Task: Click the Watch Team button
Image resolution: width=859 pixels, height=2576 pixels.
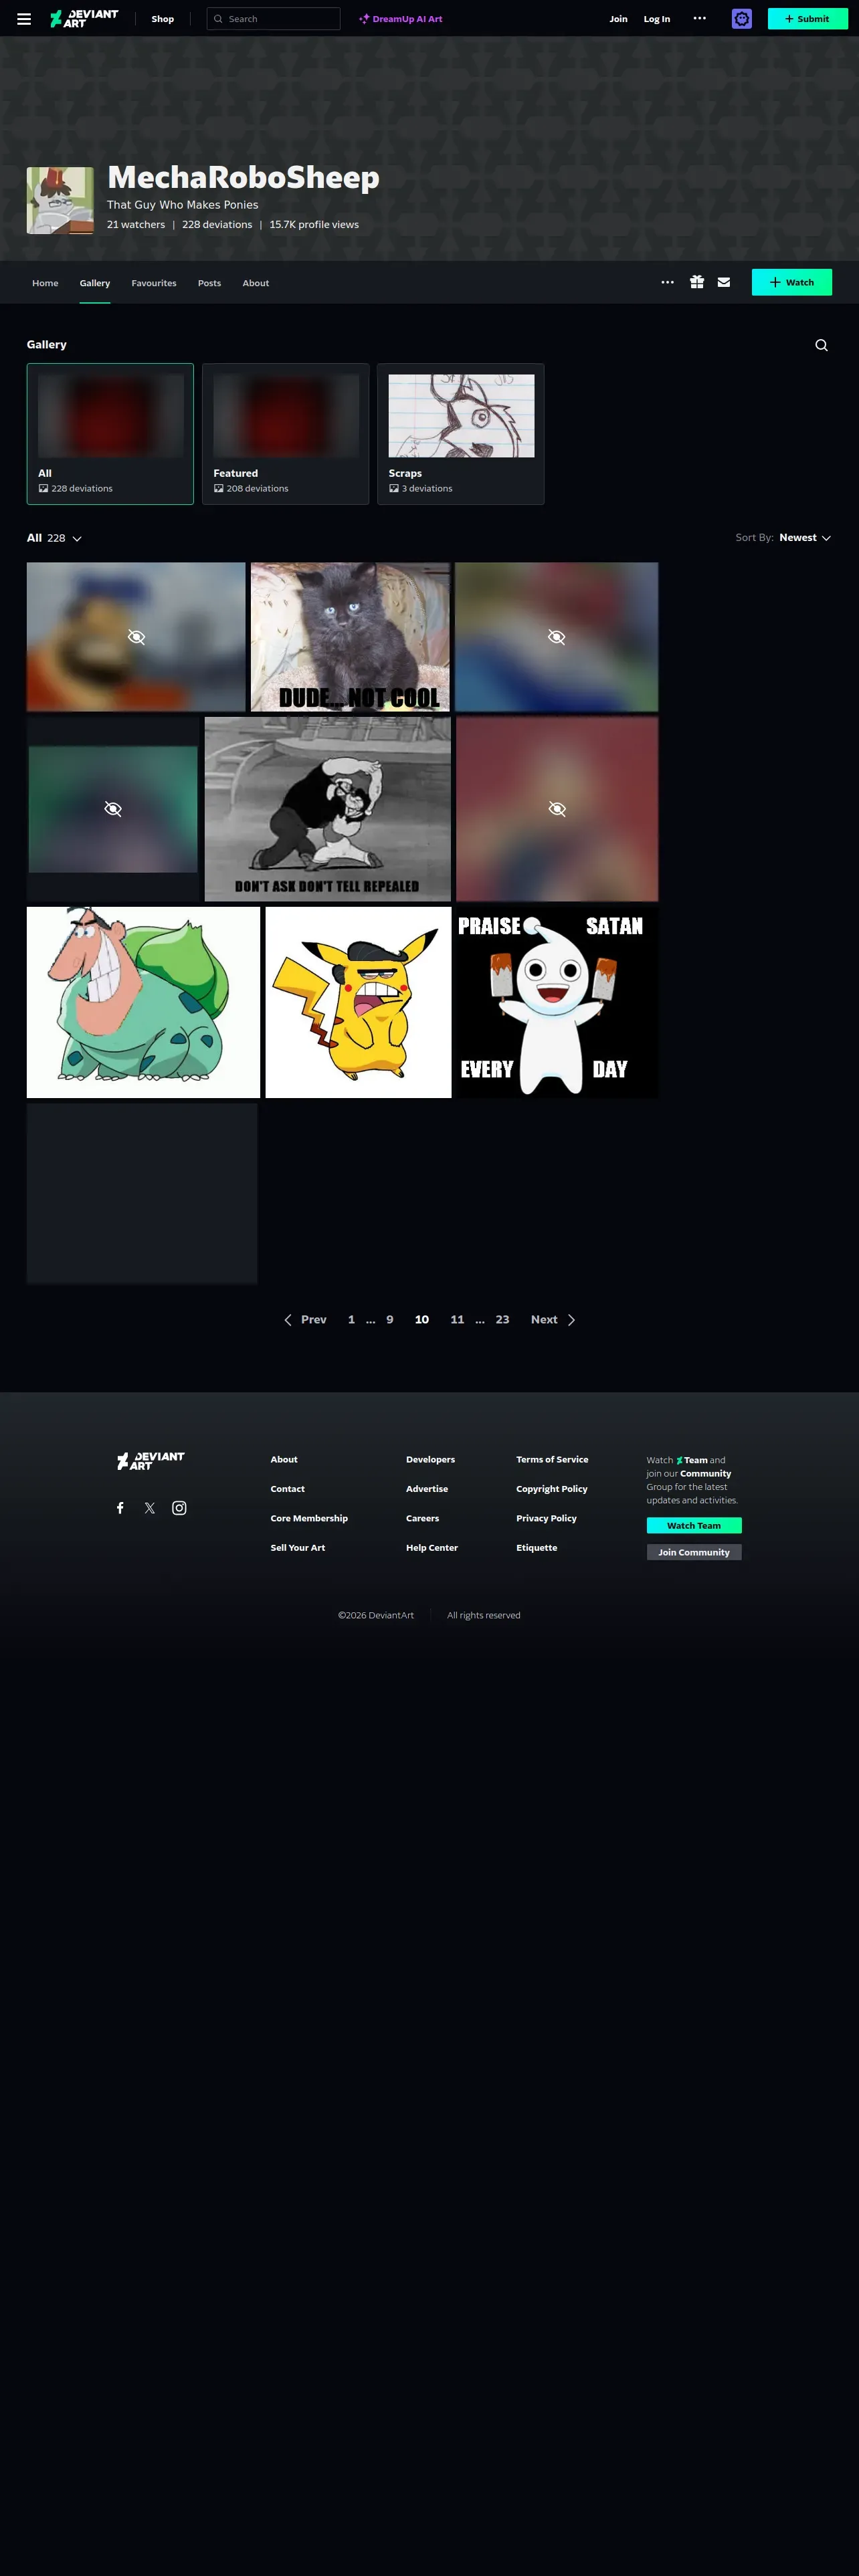Action: 694,1525
